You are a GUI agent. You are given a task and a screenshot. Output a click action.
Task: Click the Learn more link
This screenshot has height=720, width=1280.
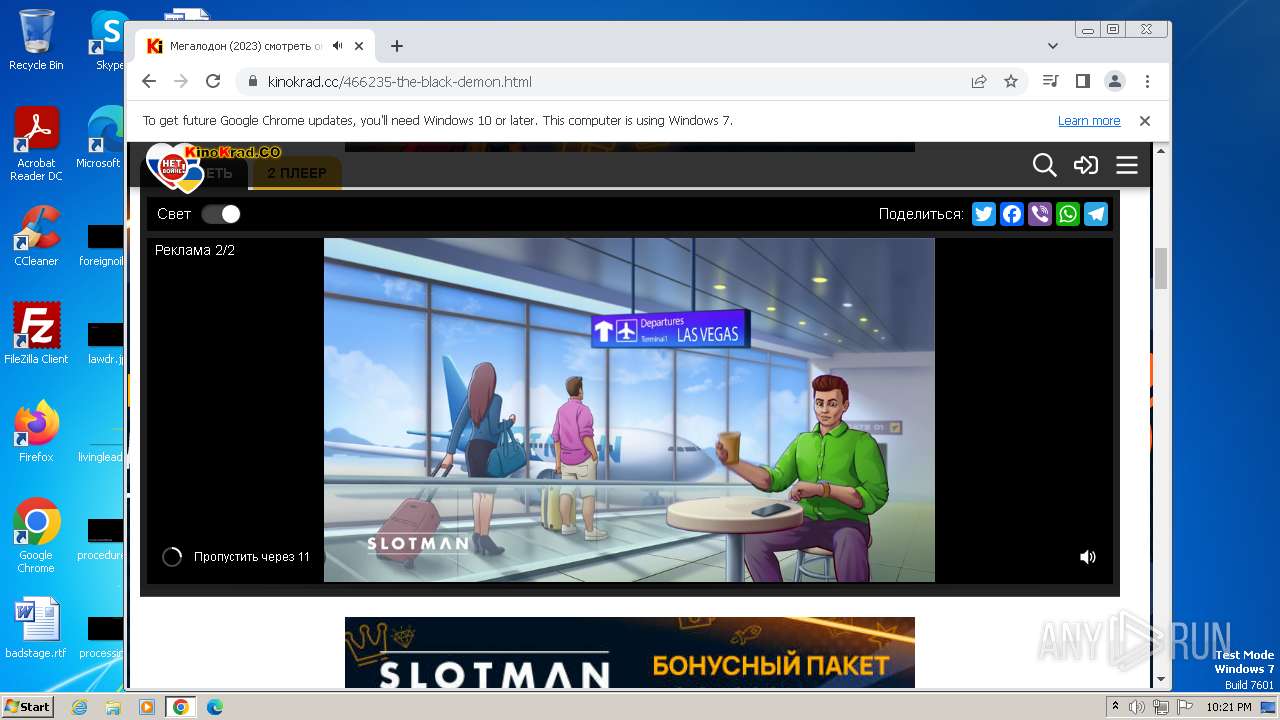click(1089, 121)
